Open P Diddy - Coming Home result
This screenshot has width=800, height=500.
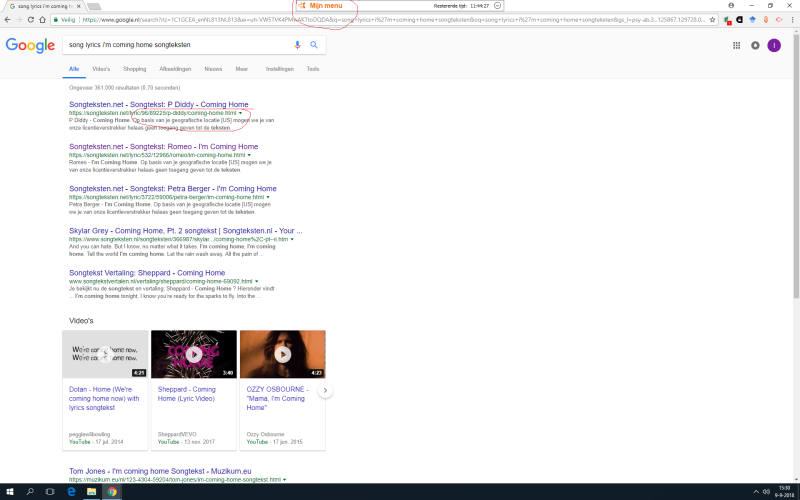159,105
